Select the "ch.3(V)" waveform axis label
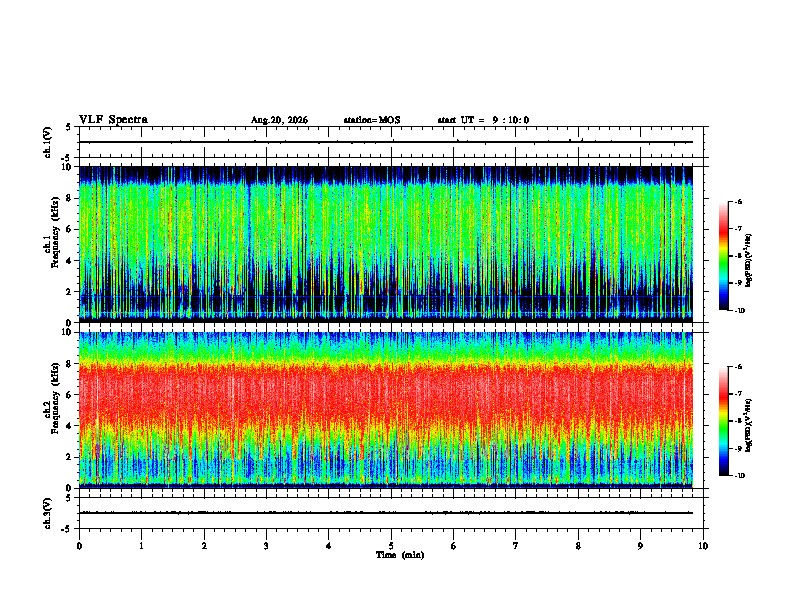Image resolution: width=792 pixels, height=612 pixels. pos(48,513)
